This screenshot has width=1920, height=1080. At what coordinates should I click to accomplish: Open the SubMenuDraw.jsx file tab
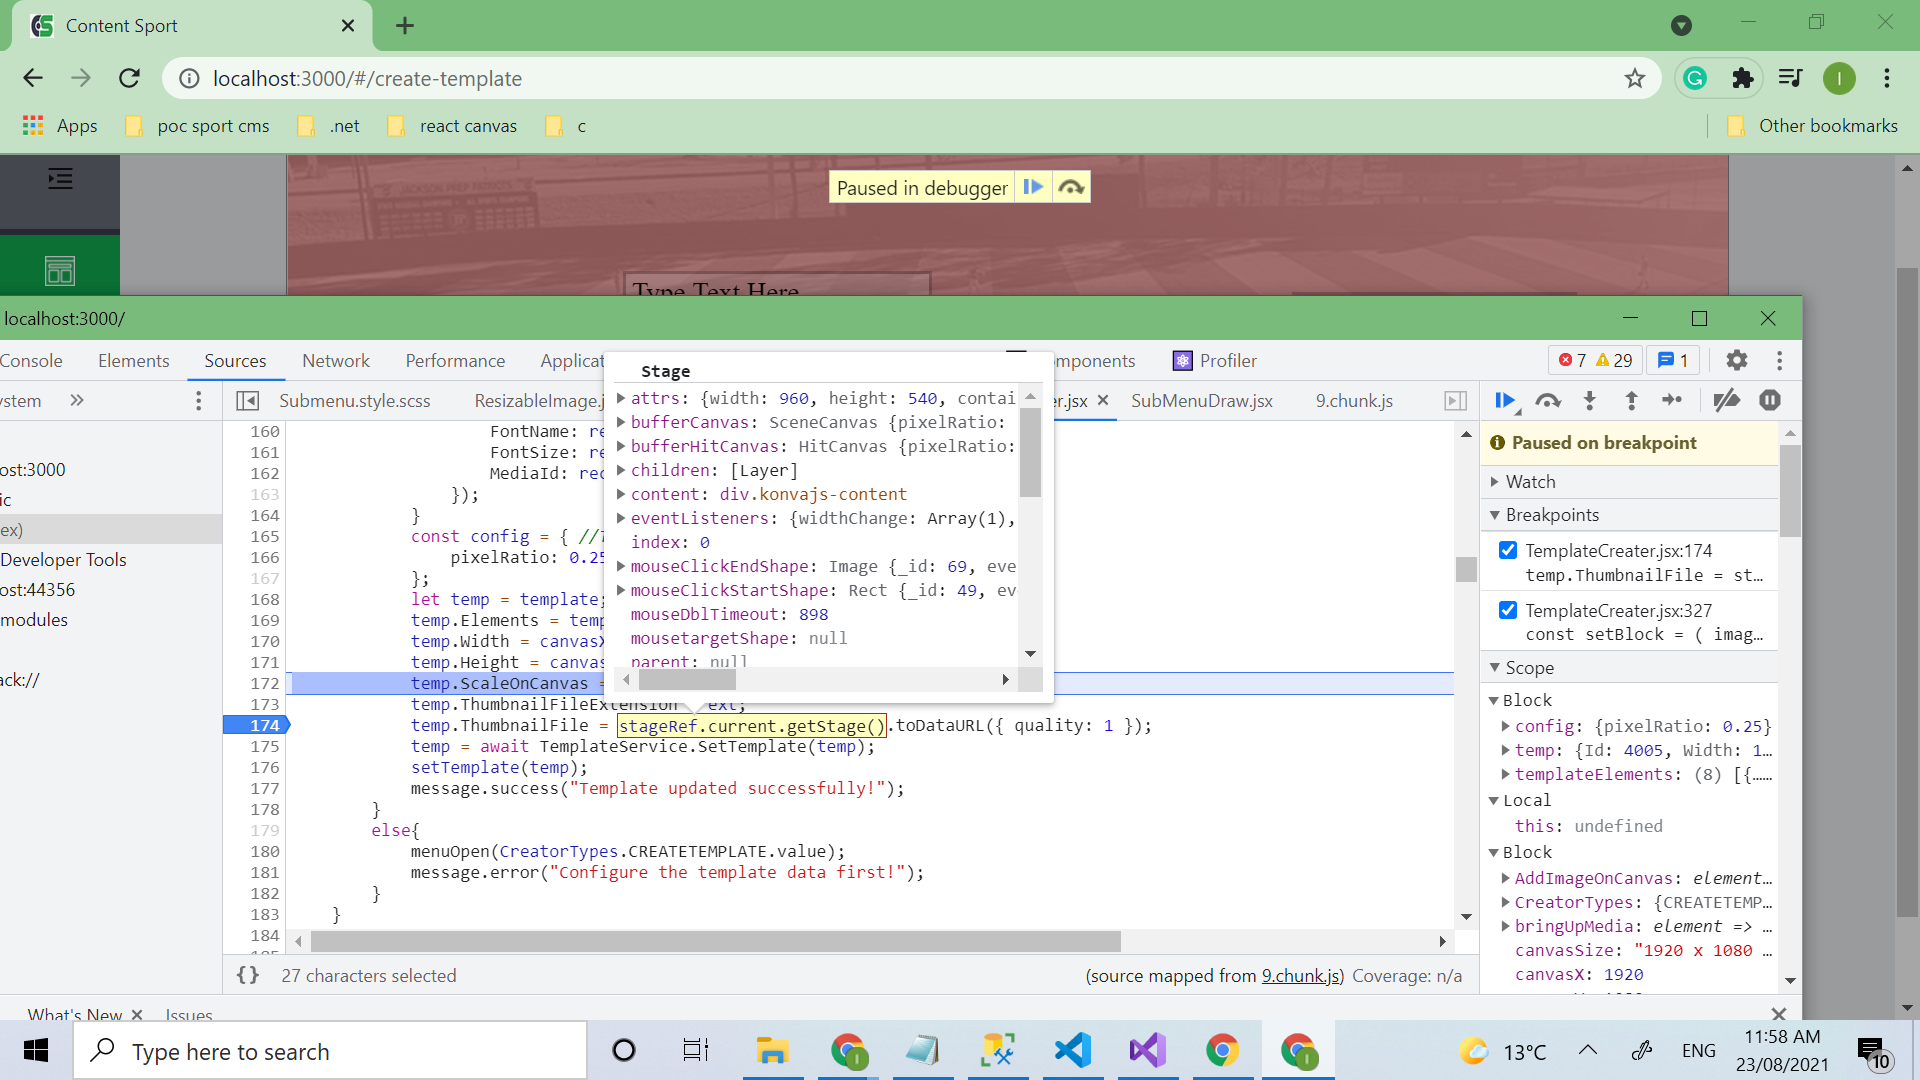tap(1201, 400)
